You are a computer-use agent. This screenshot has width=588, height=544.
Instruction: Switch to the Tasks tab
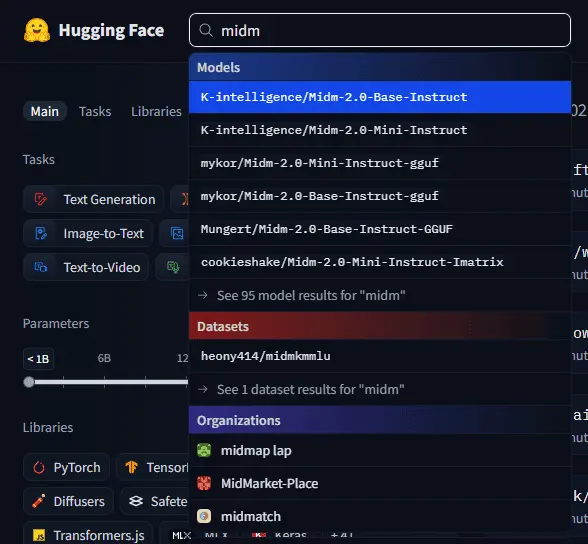coord(95,111)
